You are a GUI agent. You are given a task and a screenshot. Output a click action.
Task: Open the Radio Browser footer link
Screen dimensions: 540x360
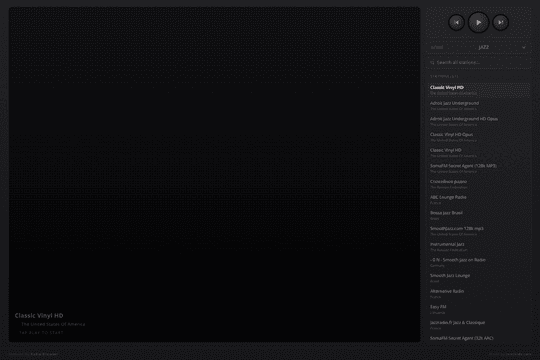coord(44,354)
